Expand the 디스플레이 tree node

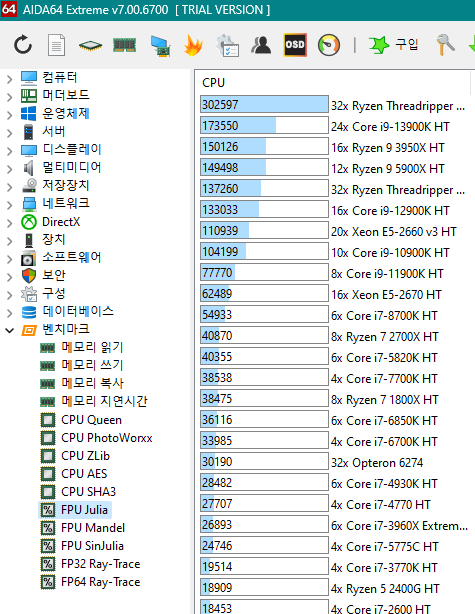pyautogui.click(x=9, y=151)
